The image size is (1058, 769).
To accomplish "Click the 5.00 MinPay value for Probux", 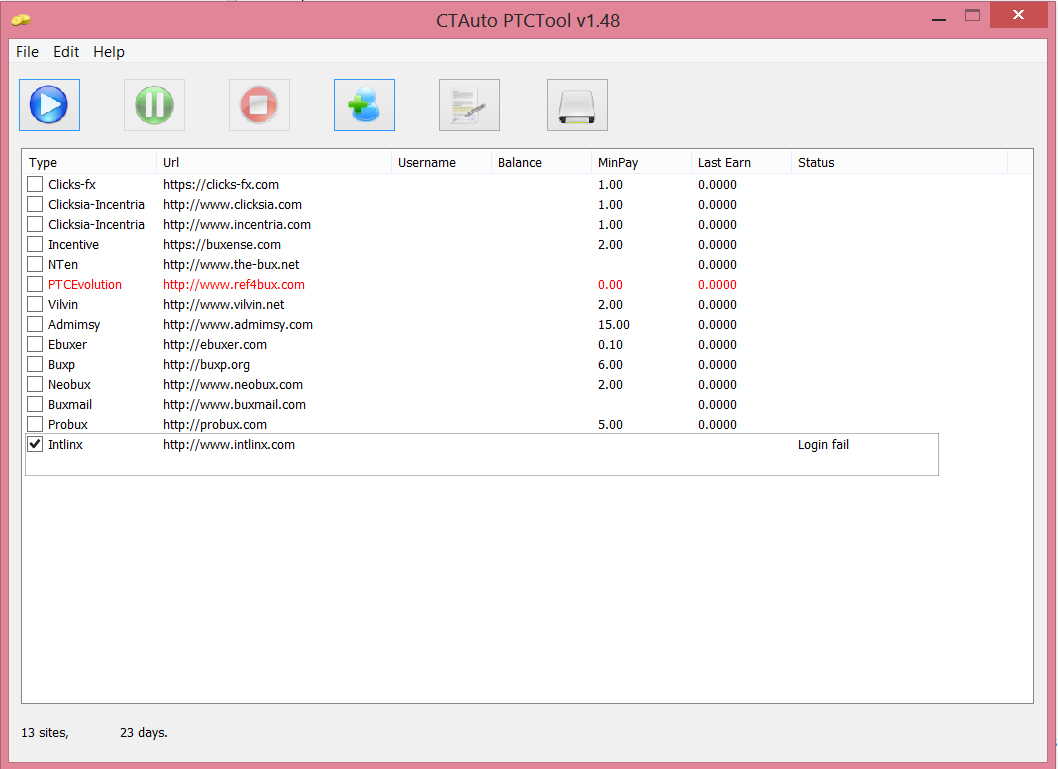I will click(610, 425).
